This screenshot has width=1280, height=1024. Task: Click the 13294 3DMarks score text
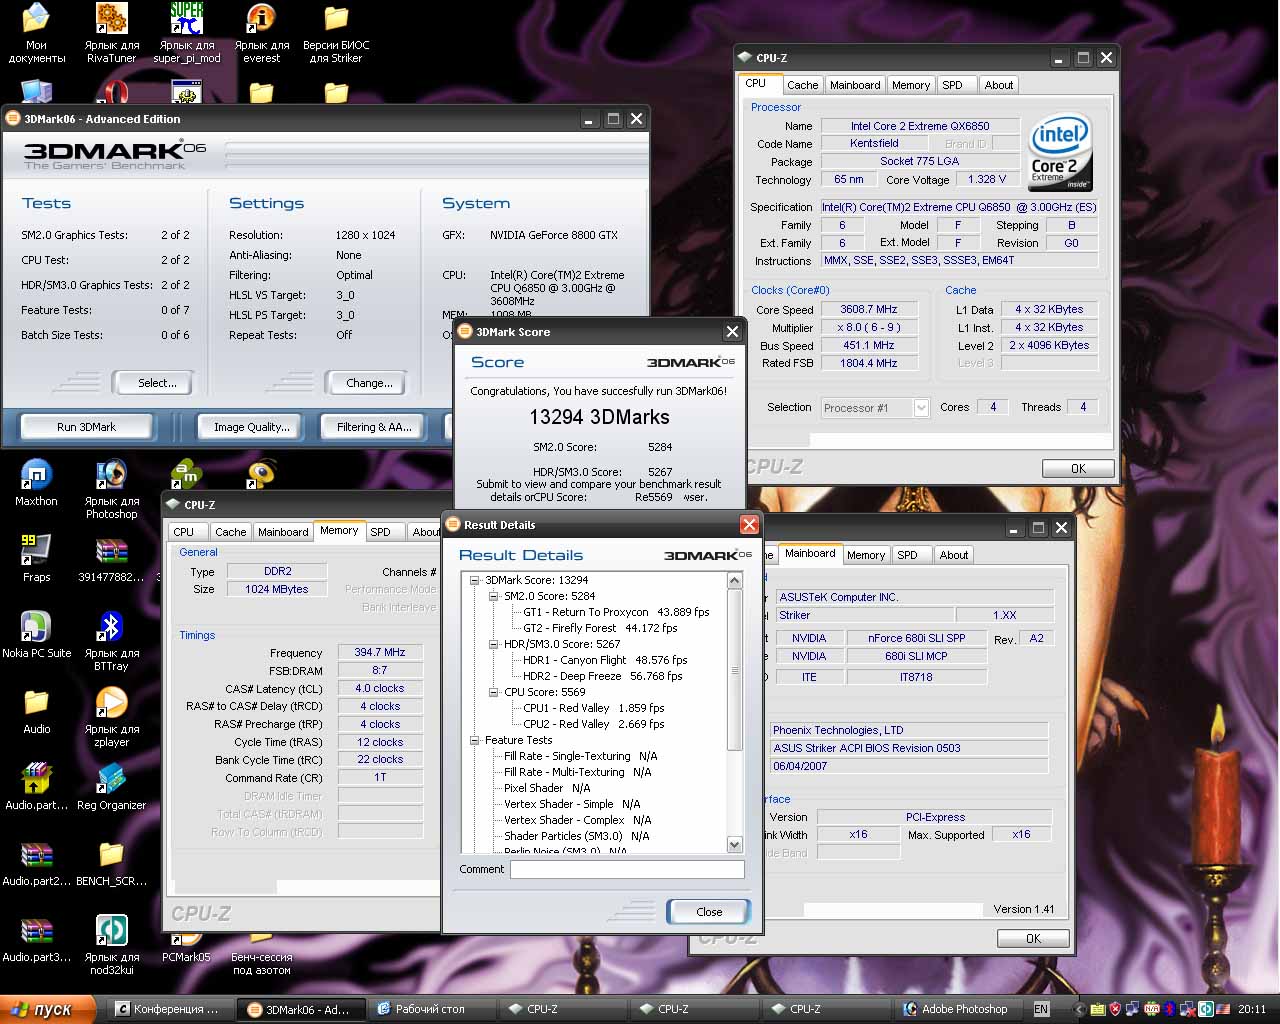click(x=599, y=417)
